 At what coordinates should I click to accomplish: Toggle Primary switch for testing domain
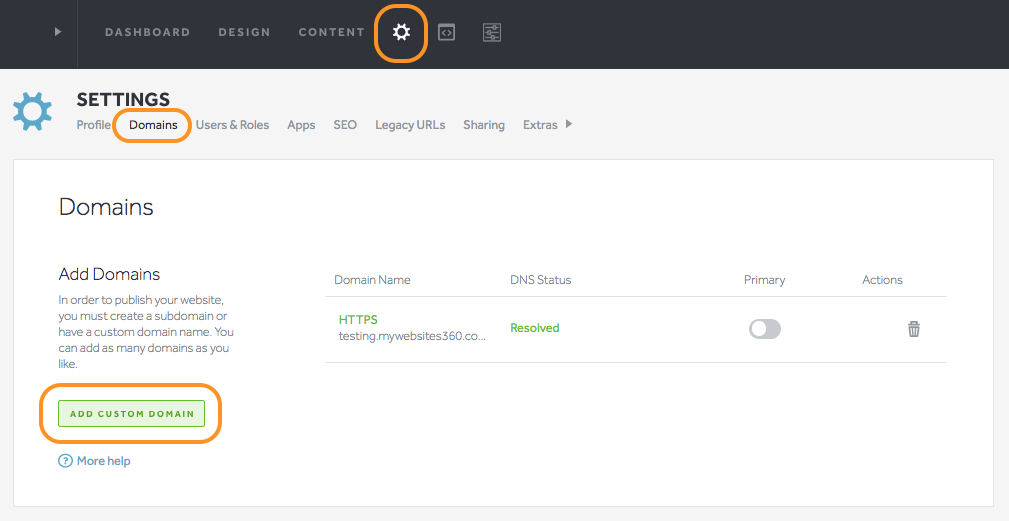(x=764, y=329)
